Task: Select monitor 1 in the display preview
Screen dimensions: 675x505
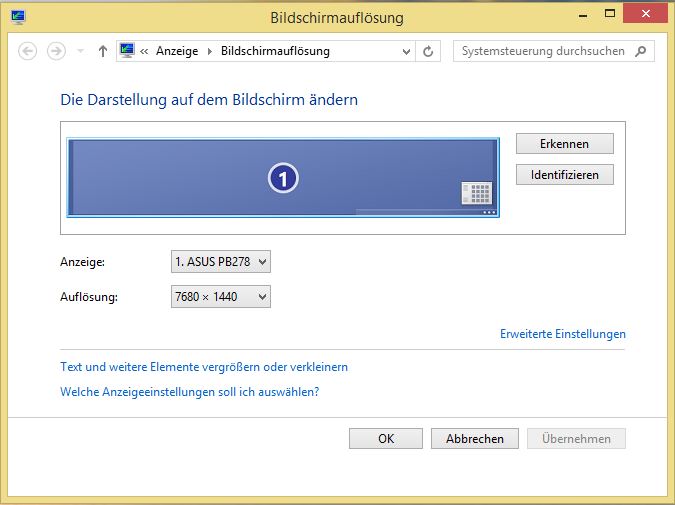Action: point(283,177)
